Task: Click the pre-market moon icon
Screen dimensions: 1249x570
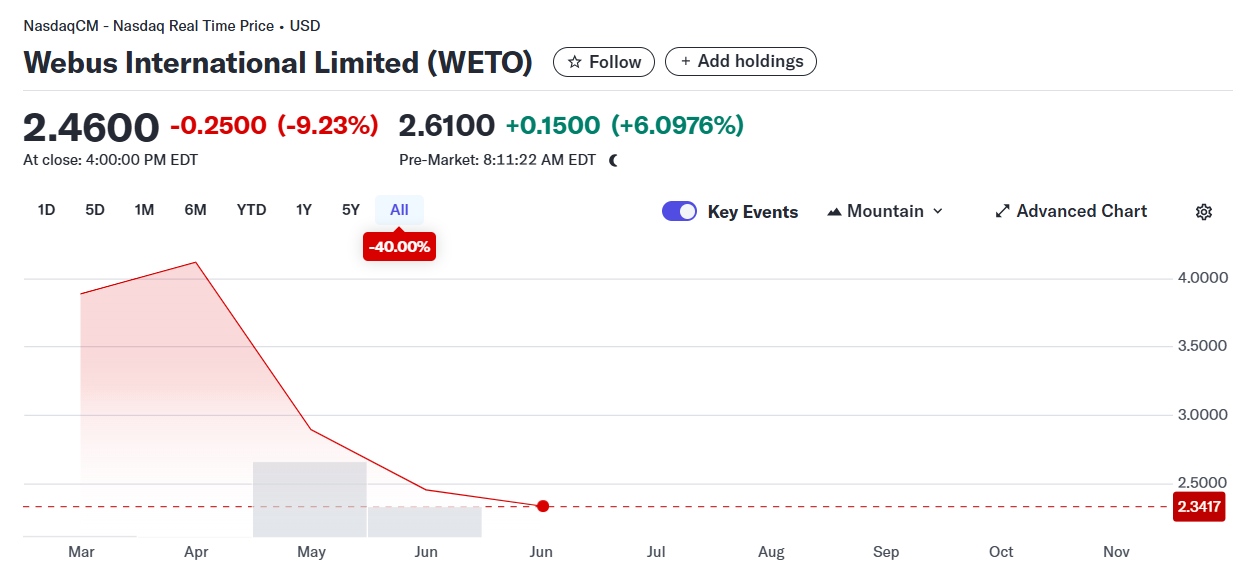Action: (x=613, y=160)
